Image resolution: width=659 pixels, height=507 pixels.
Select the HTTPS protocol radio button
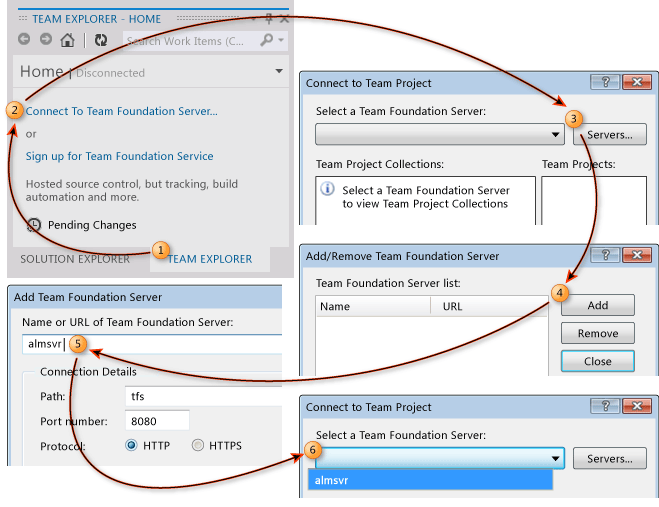[x=198, y=445]
